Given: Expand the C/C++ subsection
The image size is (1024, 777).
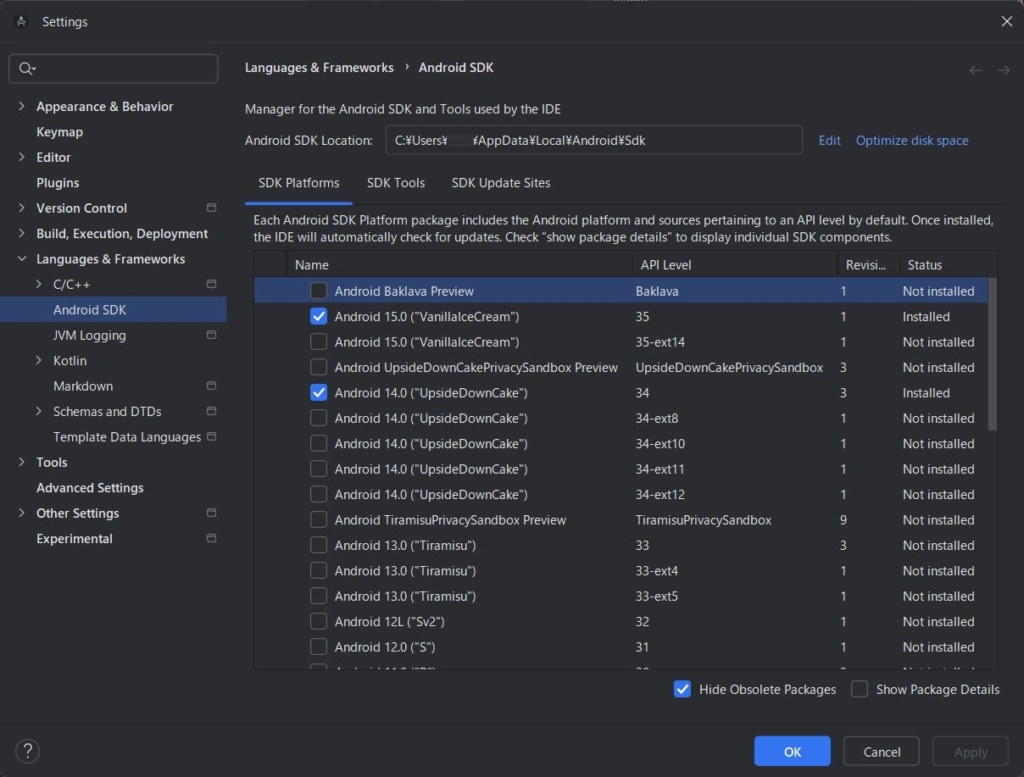Looking at the screenshot, I should point(39,285).
